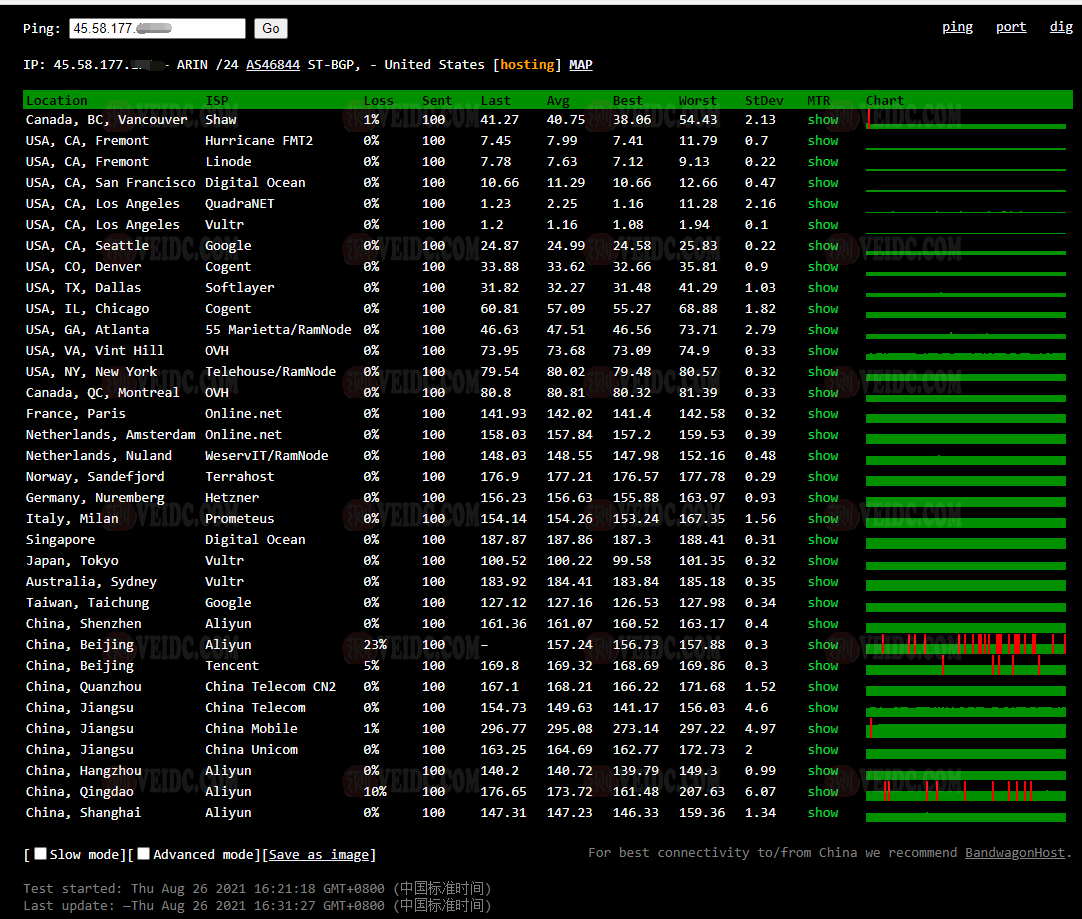Show MTR for China Shanghai Aliyun
The height and width of the screenshot is (919, 1082).
click(x=823, y=813)
